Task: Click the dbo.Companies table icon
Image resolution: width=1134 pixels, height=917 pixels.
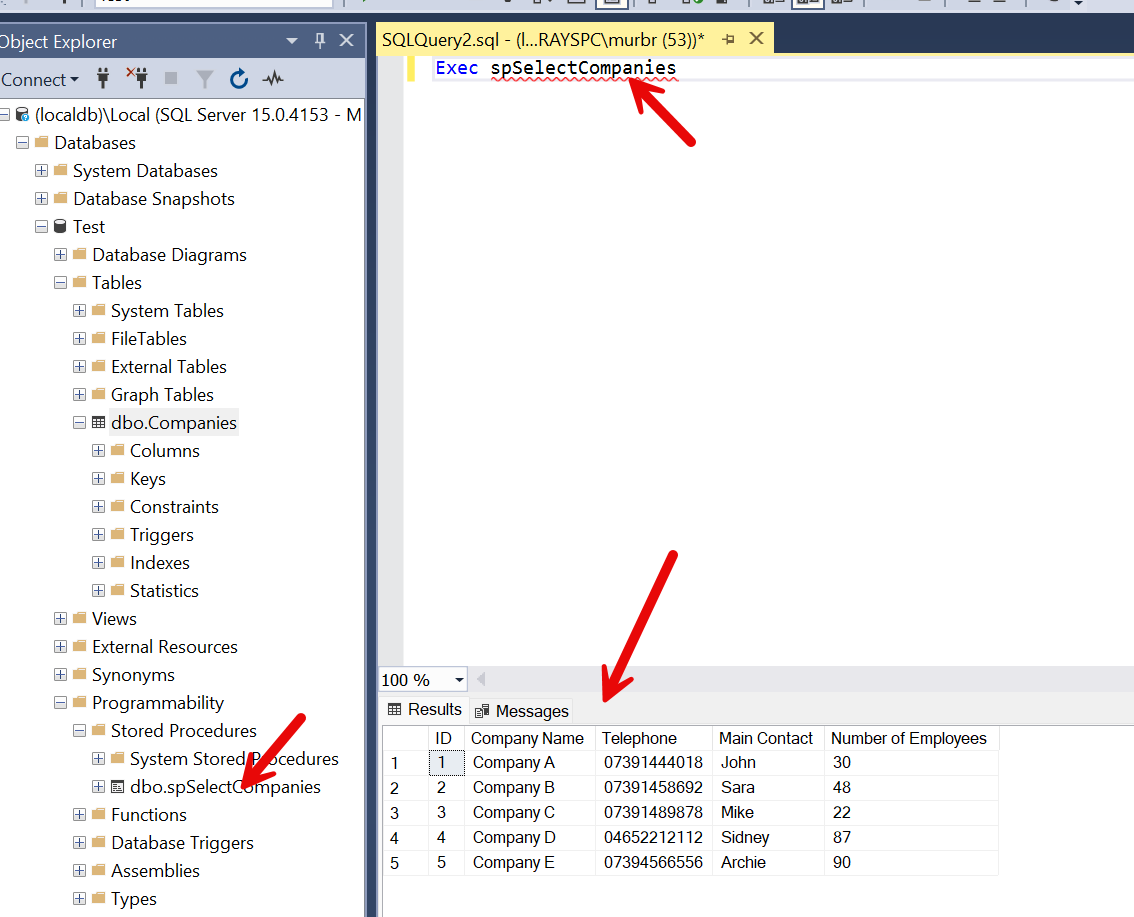Action: tap(98, 422)
